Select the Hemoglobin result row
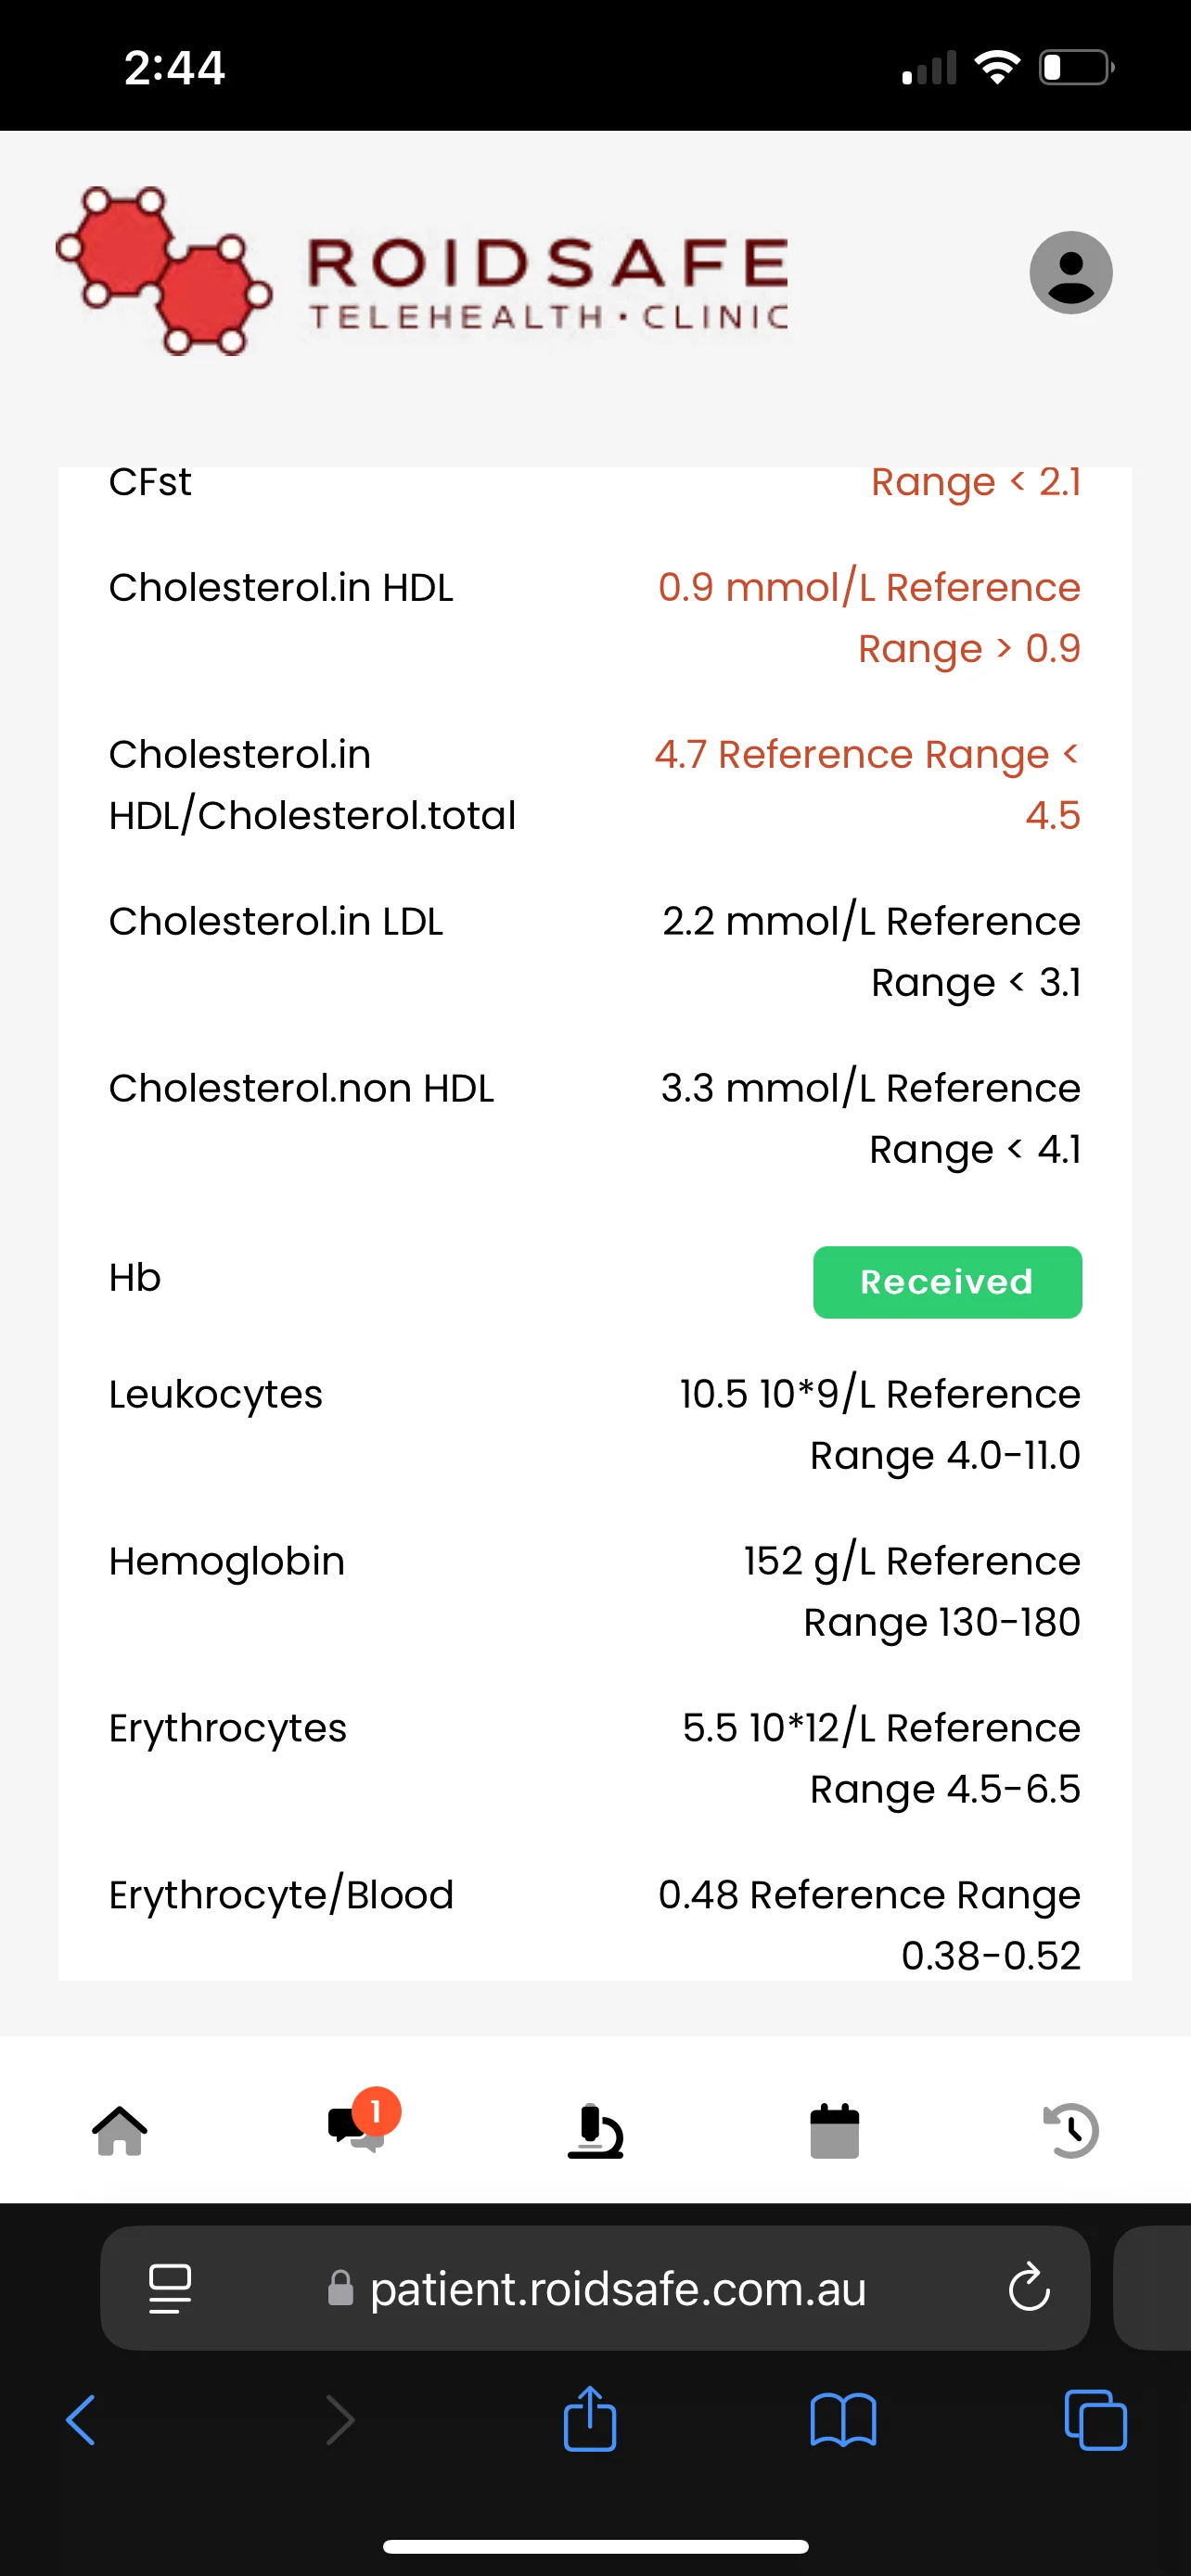 coord(595,1591)
